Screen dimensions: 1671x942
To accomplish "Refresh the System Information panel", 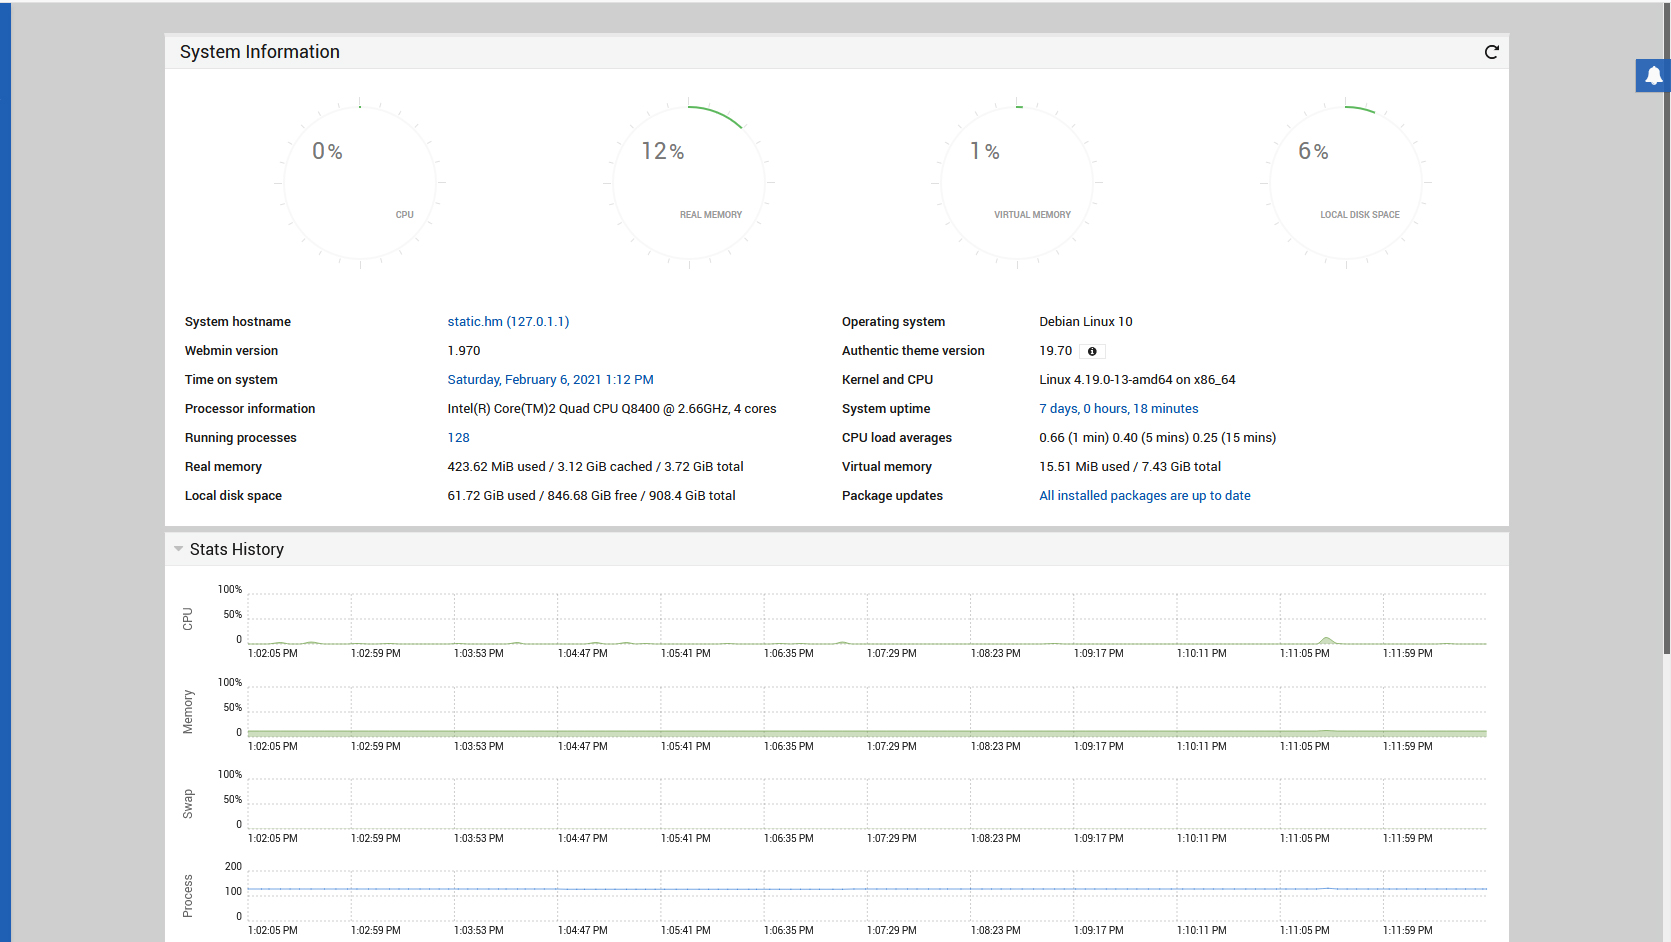I will pos(1491,52).
